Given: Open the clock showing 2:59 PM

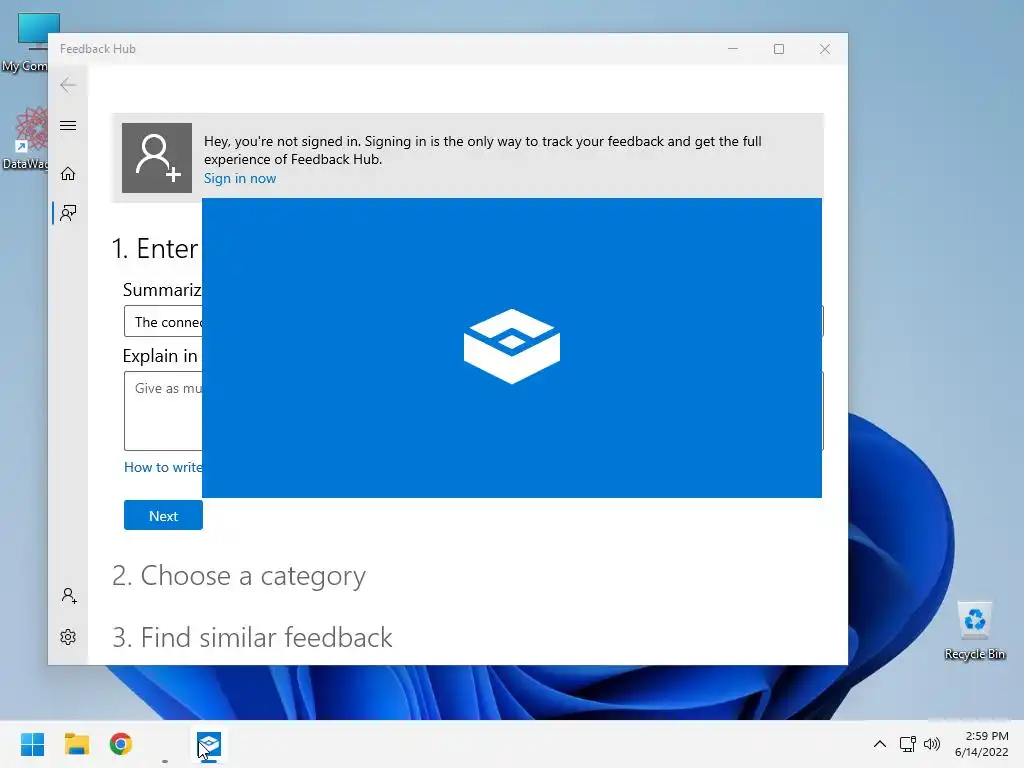Looking at the screenshot, I should tap(981, 744).
